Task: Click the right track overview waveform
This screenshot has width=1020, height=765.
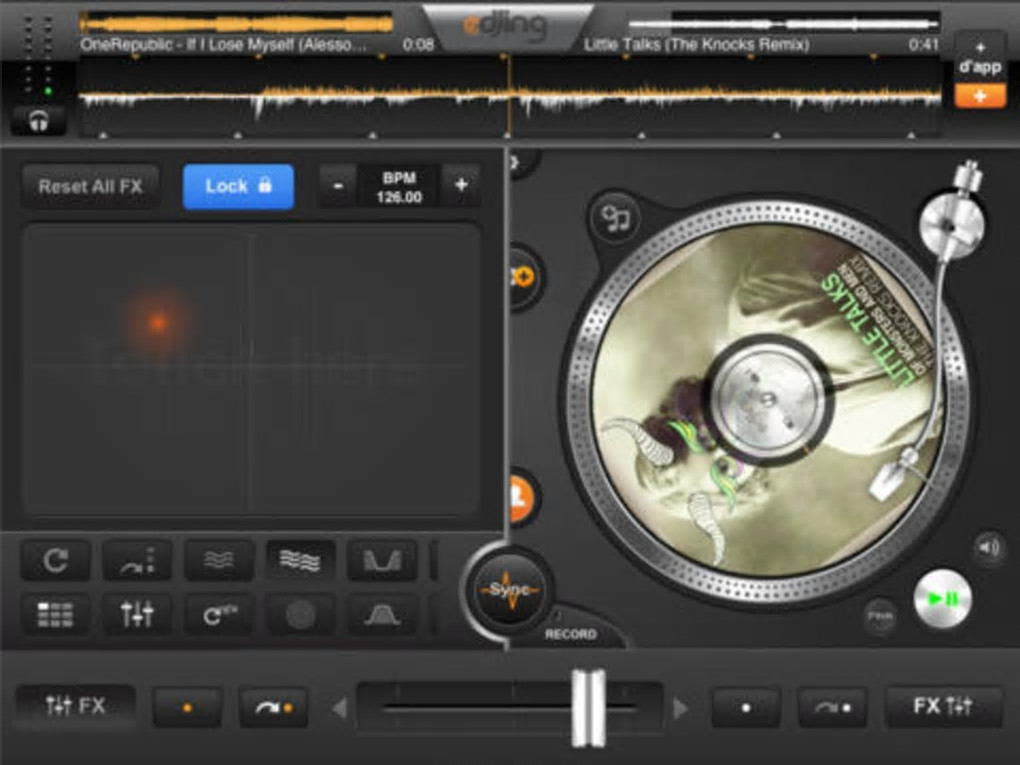Action: [x=784, y=24]
